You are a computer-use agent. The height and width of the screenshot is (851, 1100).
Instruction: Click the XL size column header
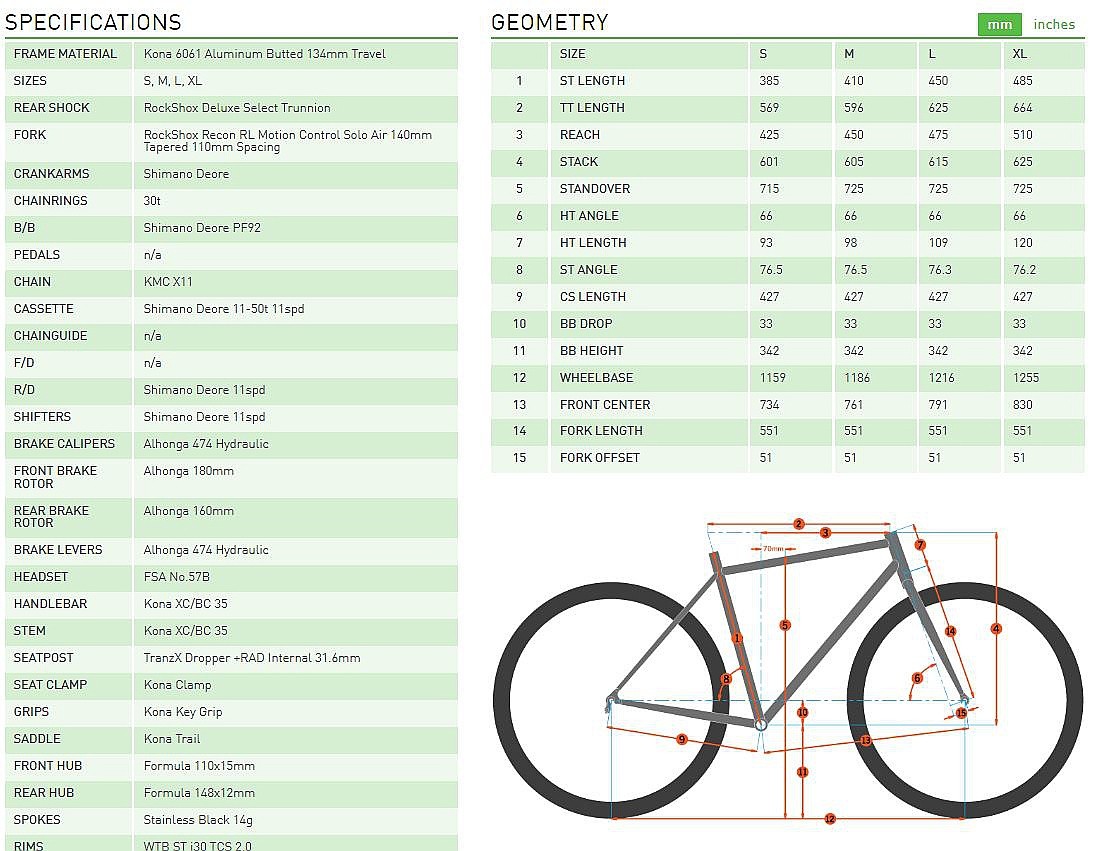click(1019, 54)
